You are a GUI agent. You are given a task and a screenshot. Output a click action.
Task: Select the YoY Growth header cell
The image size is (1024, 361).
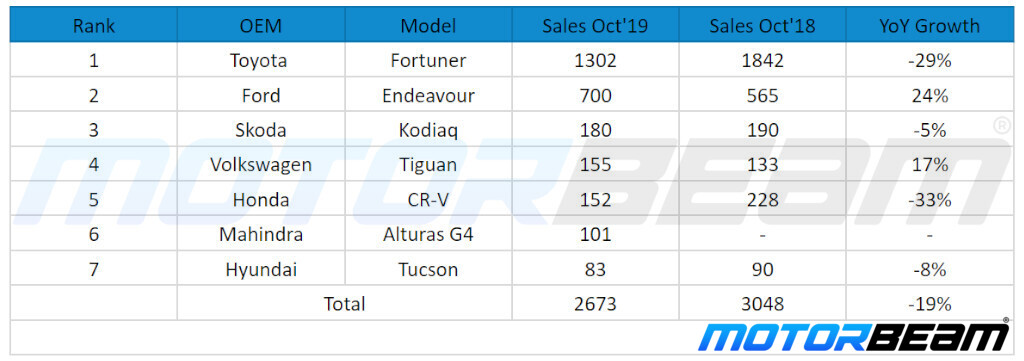click(930, 26)
